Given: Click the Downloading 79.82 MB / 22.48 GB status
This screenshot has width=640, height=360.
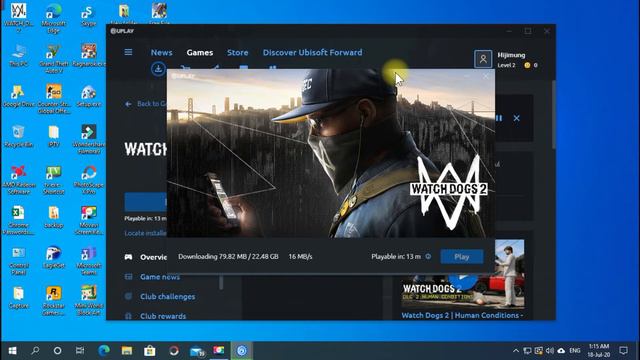Looking at the screenshot, I should 228,256.
